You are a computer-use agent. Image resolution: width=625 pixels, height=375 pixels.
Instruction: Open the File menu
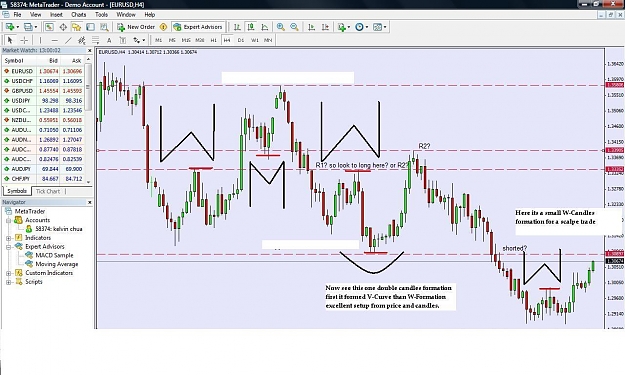pyautogui.click(x=18, y=15)
